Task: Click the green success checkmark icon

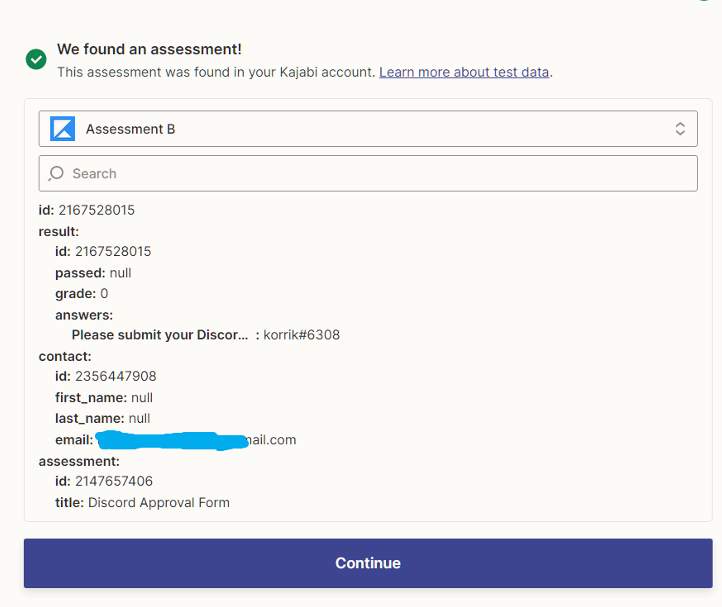Action: [x=36, y=59]
